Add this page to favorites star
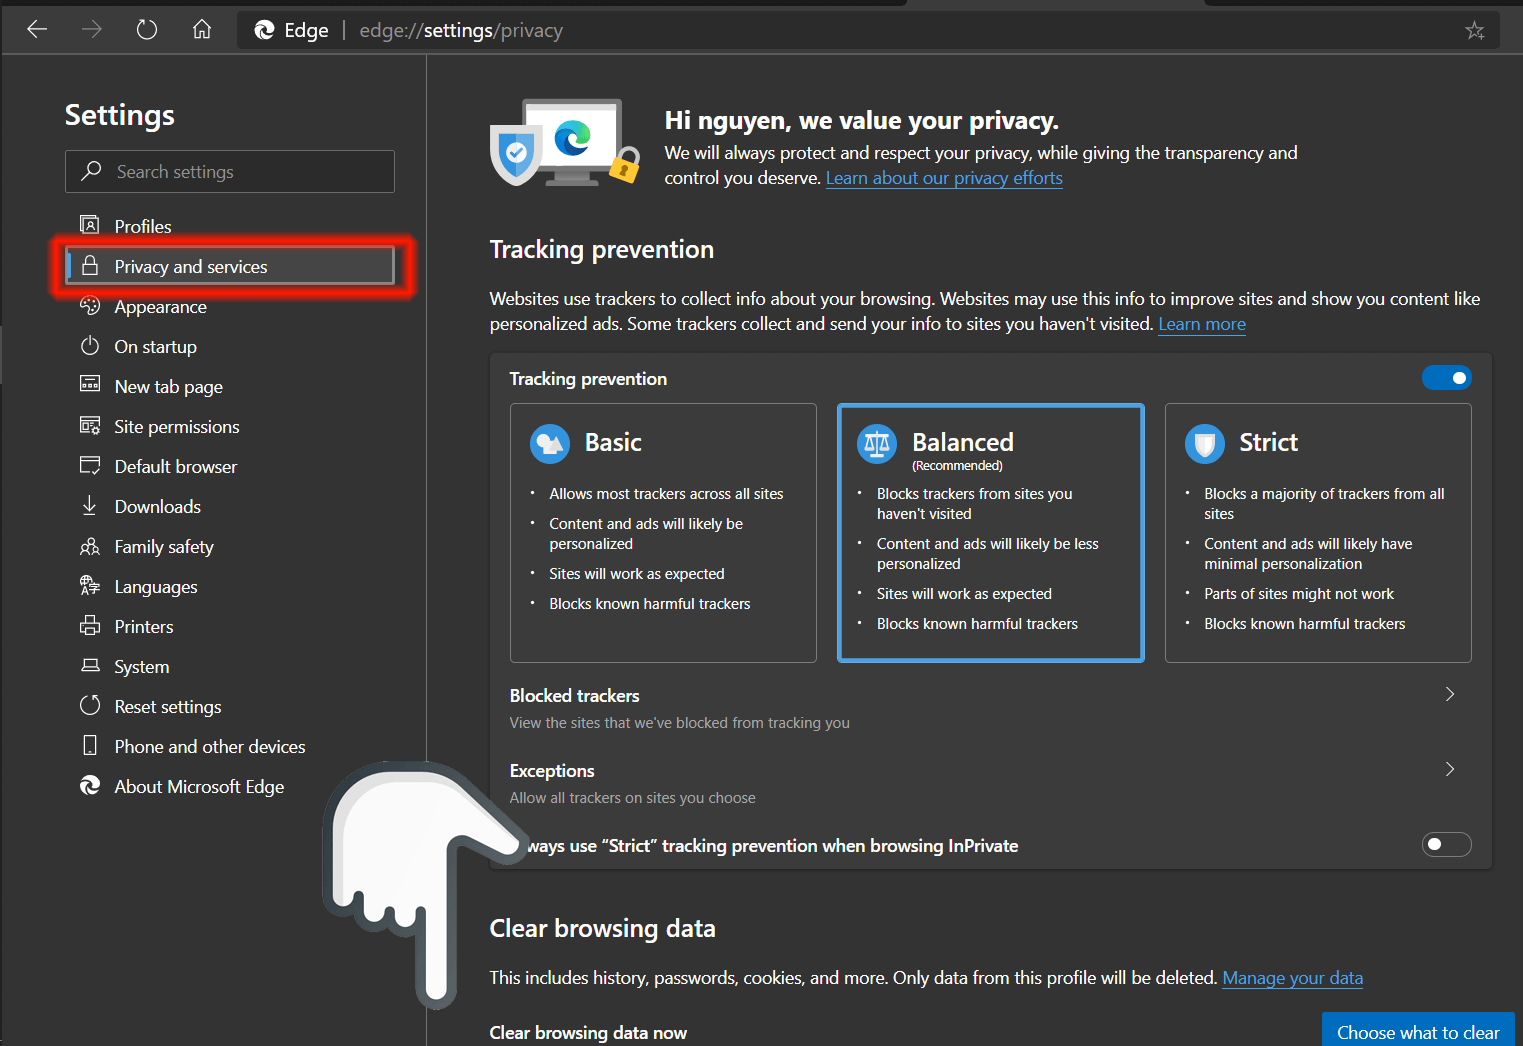 click(x=1475, y=31)
